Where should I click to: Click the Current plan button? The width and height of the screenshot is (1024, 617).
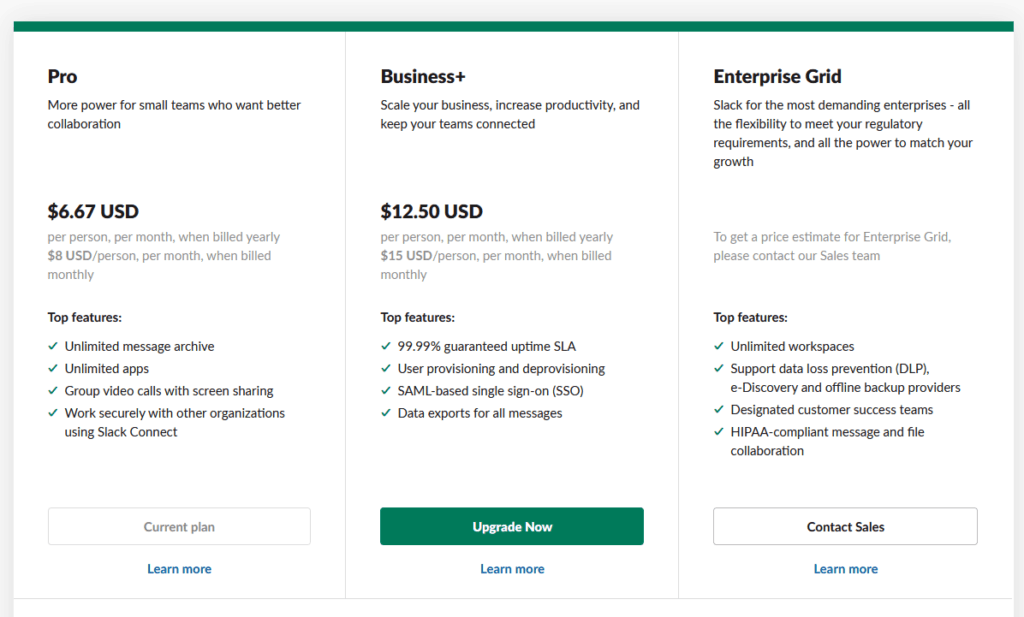[x=179, y=527]
